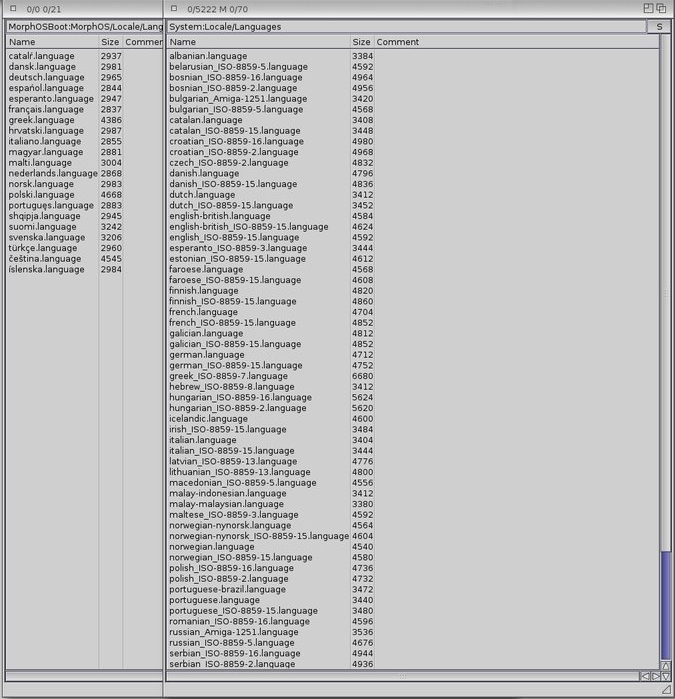Select greek_ISO-8859-7.language file

pos(228,376)
